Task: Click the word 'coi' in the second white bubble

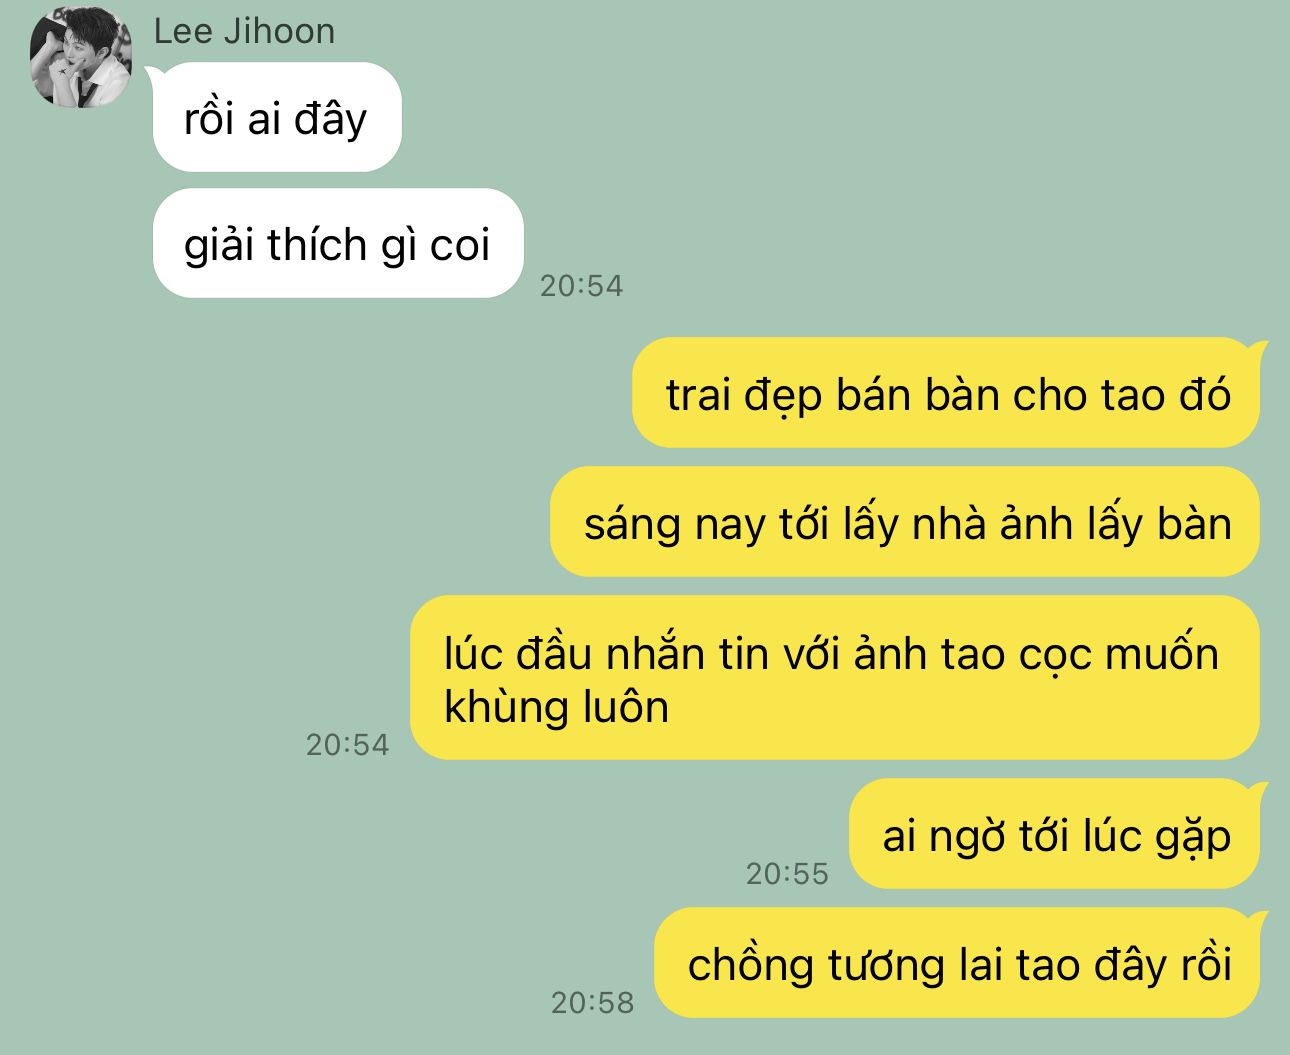Action: tap(459, 245)
